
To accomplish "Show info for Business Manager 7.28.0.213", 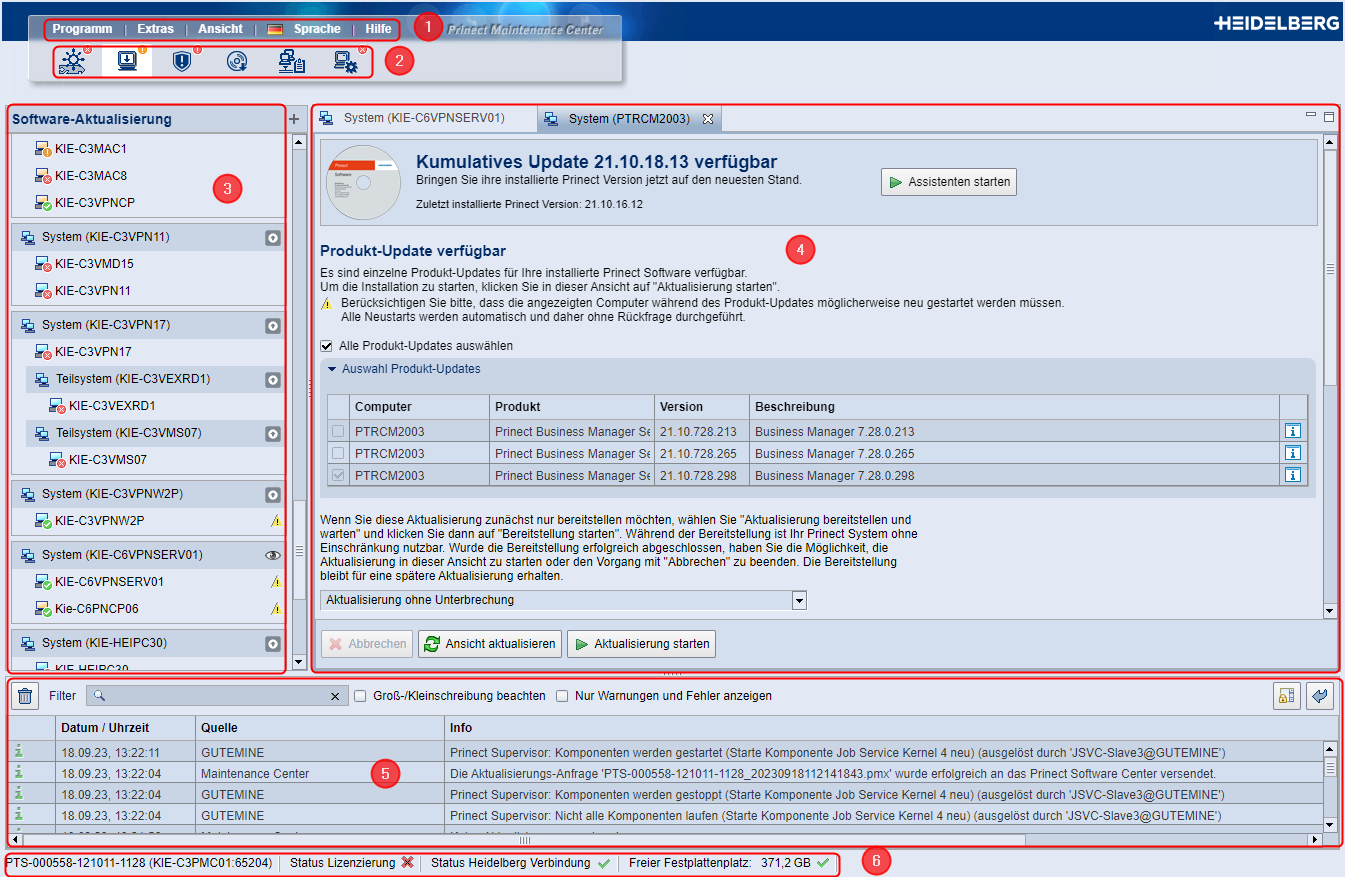I will [1293, 431].
